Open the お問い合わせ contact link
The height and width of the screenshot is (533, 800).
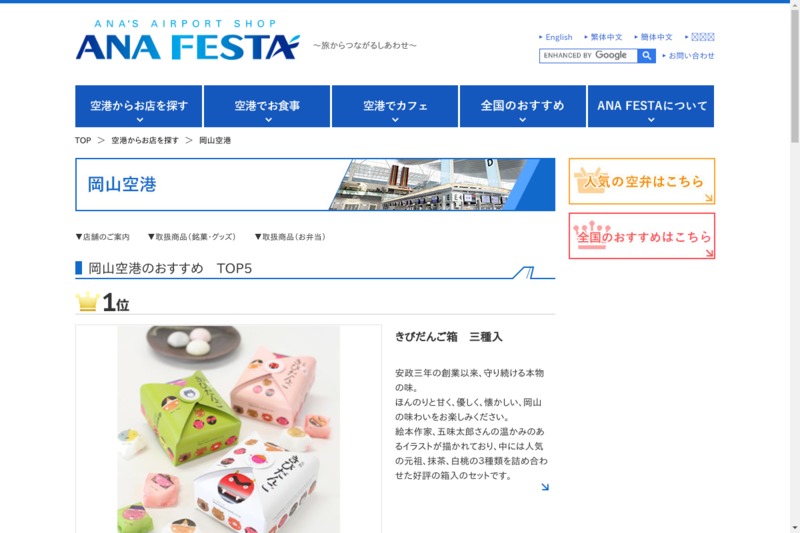tap(691, 56)
